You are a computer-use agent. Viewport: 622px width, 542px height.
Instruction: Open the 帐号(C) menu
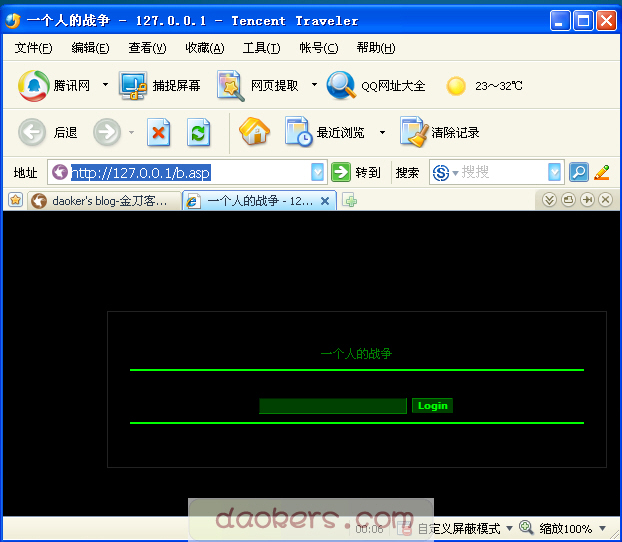point(319,48)
